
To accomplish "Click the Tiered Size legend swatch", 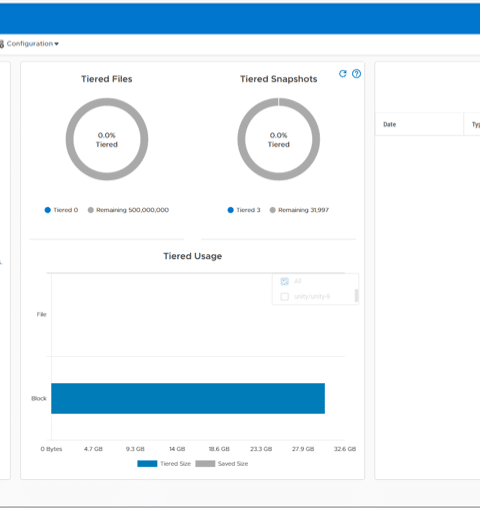I will (147, 464).
